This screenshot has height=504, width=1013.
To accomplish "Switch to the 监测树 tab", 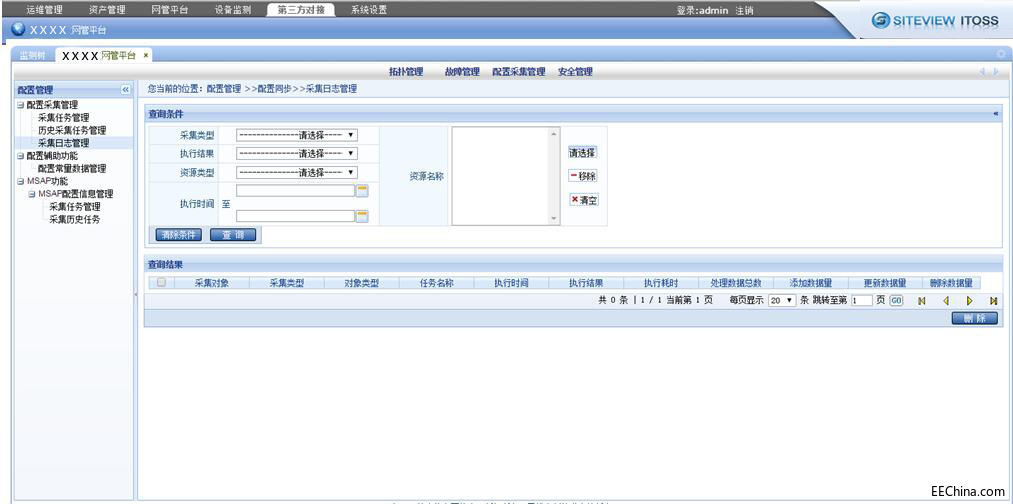I will coord(32,56).
